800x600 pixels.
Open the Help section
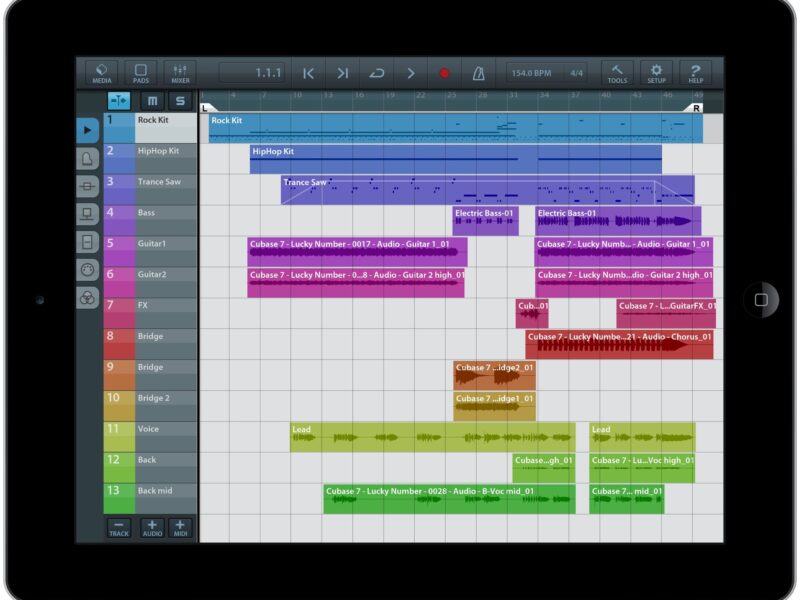[695, 73]
